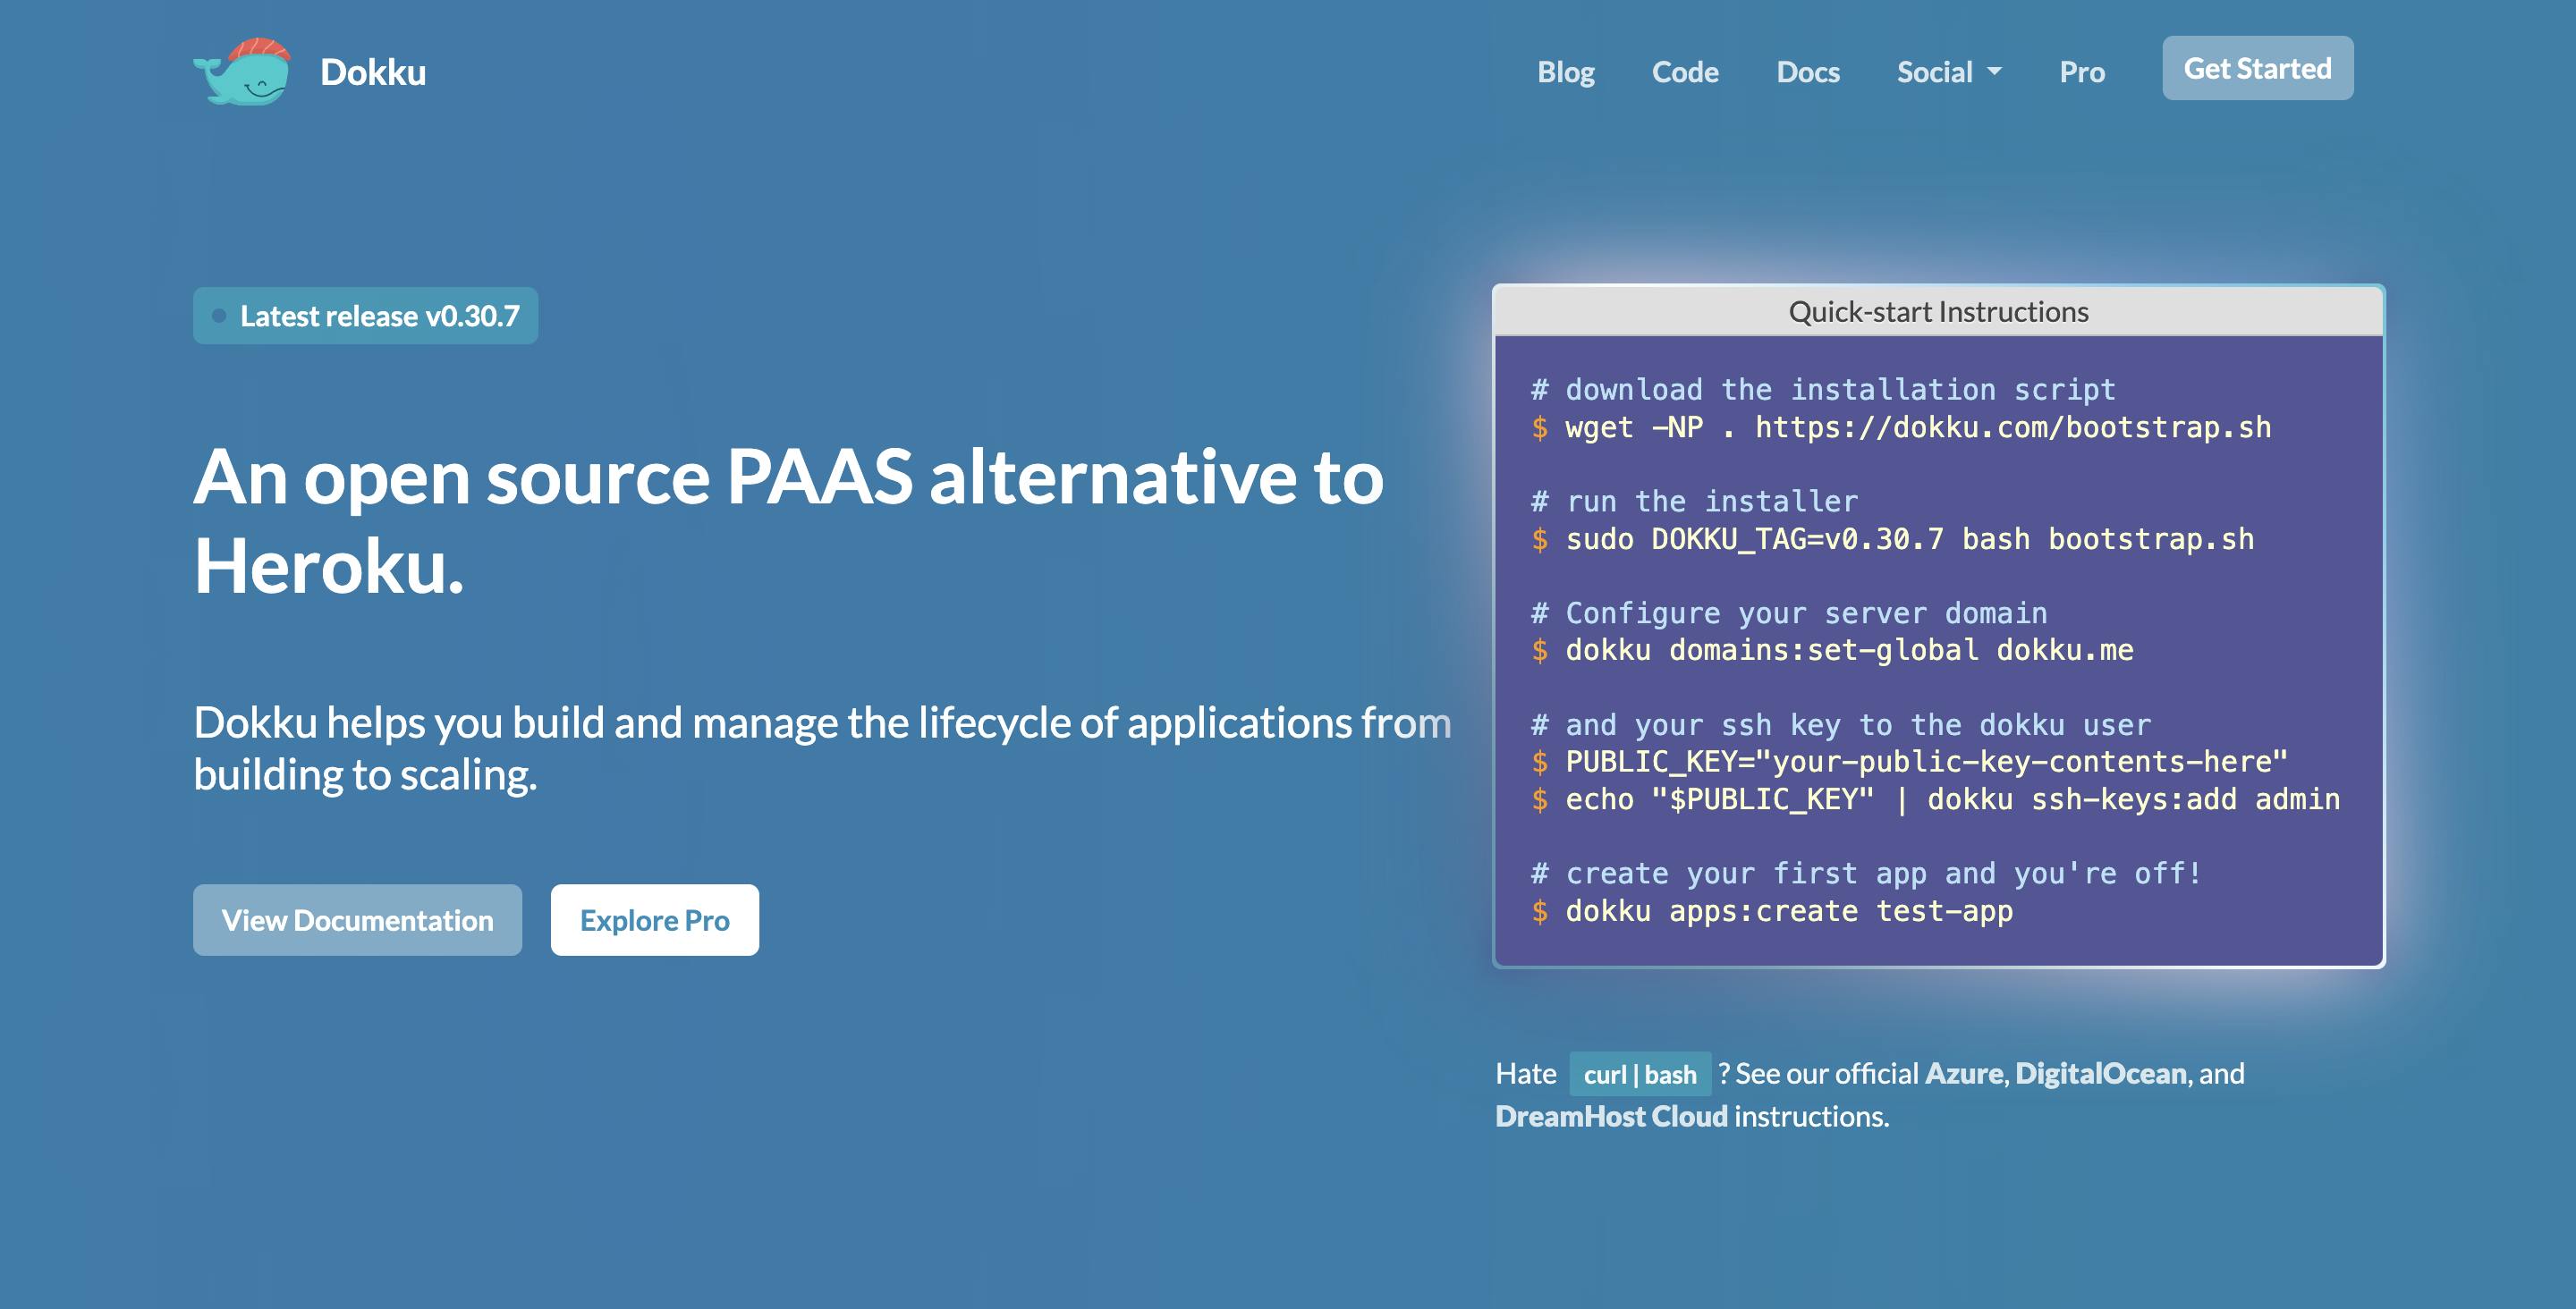The height and width of the screenshot is (1309, 2576).
Task: Expand the Social dropdown menu
Action: coord(1935,72)
